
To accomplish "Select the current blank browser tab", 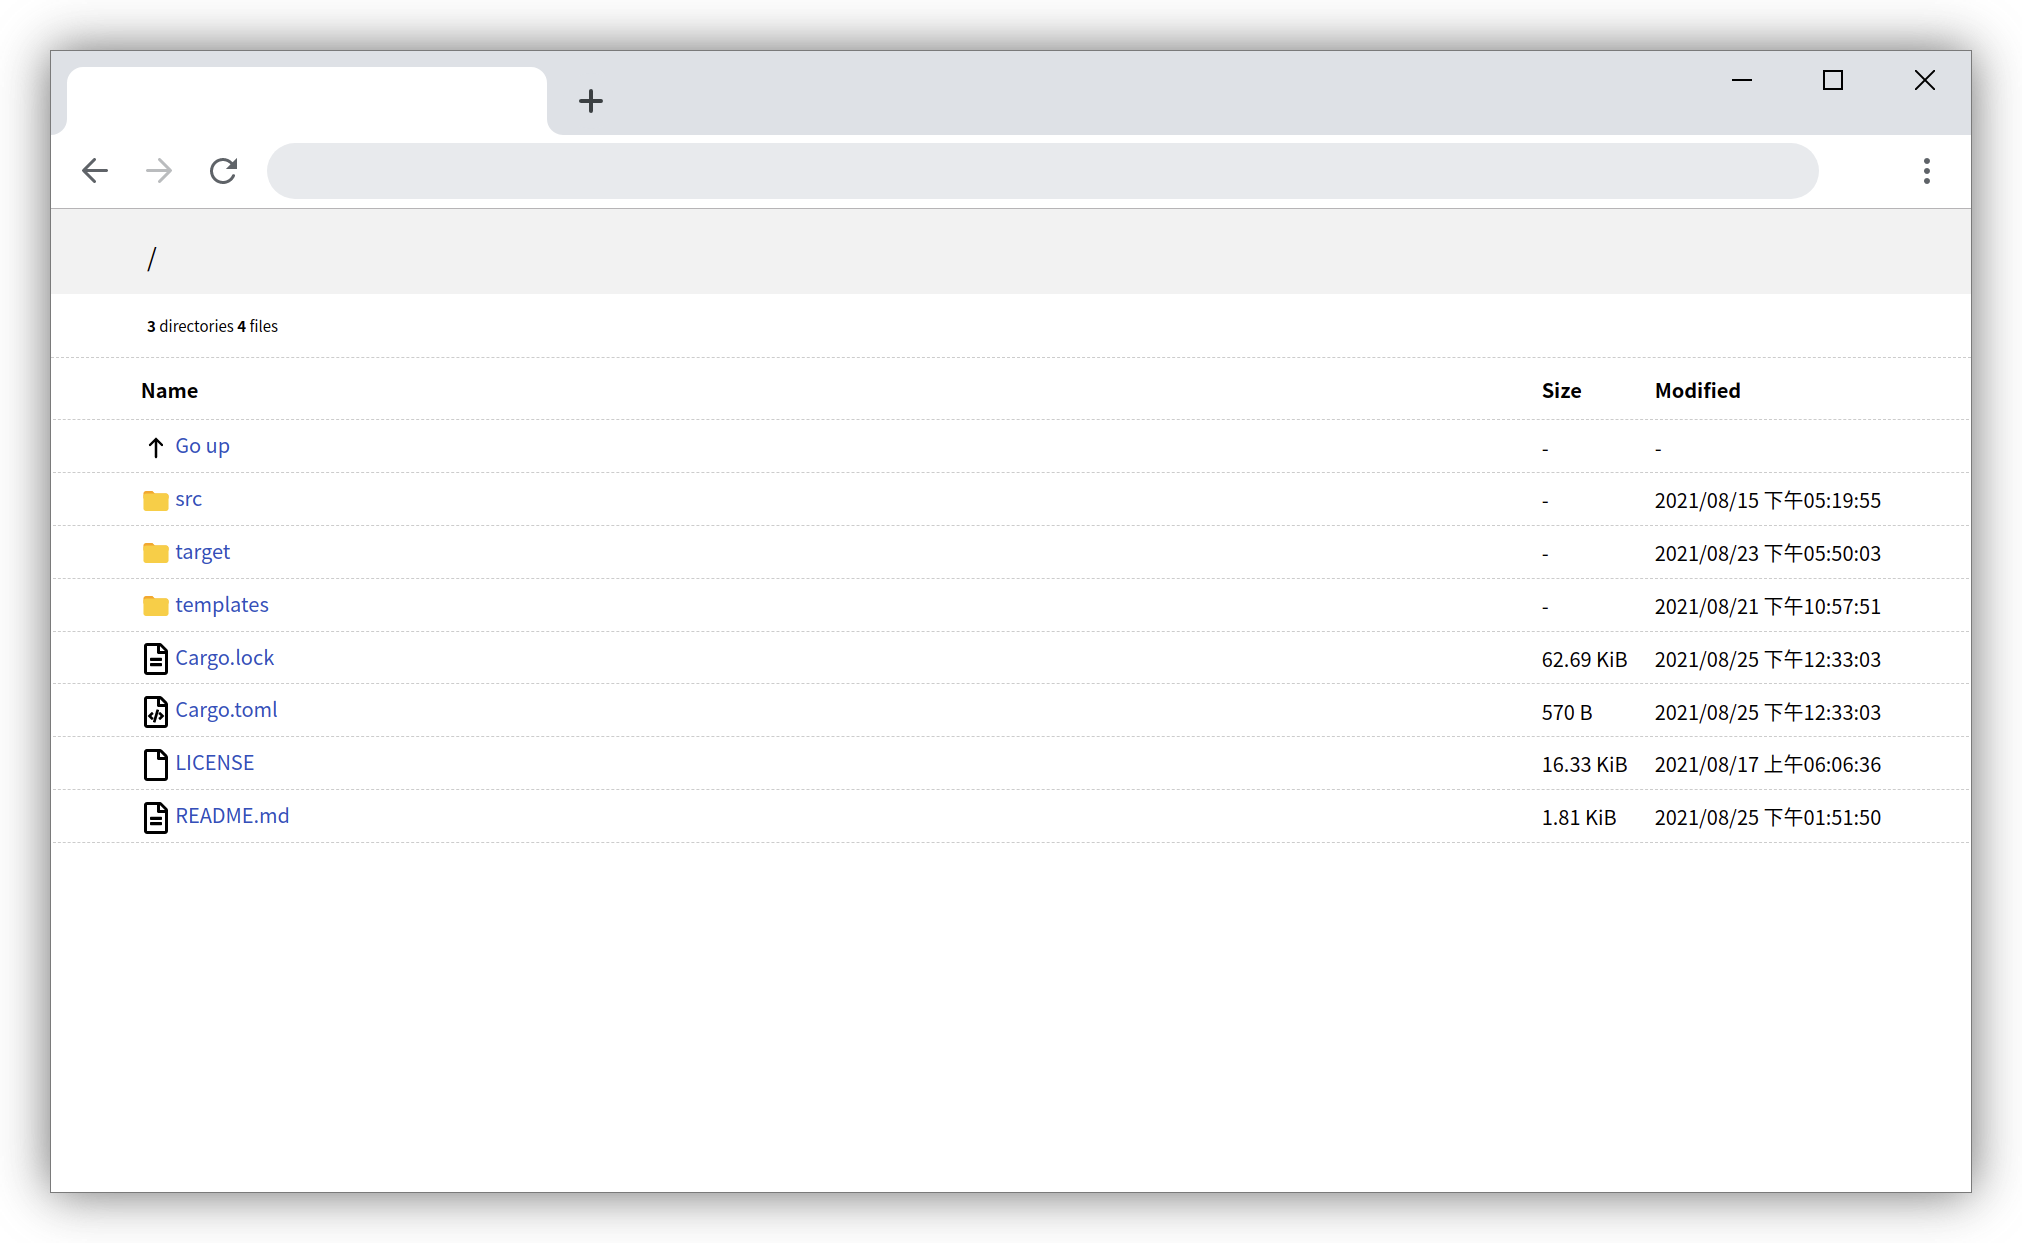I will click(x=306, y=101).
